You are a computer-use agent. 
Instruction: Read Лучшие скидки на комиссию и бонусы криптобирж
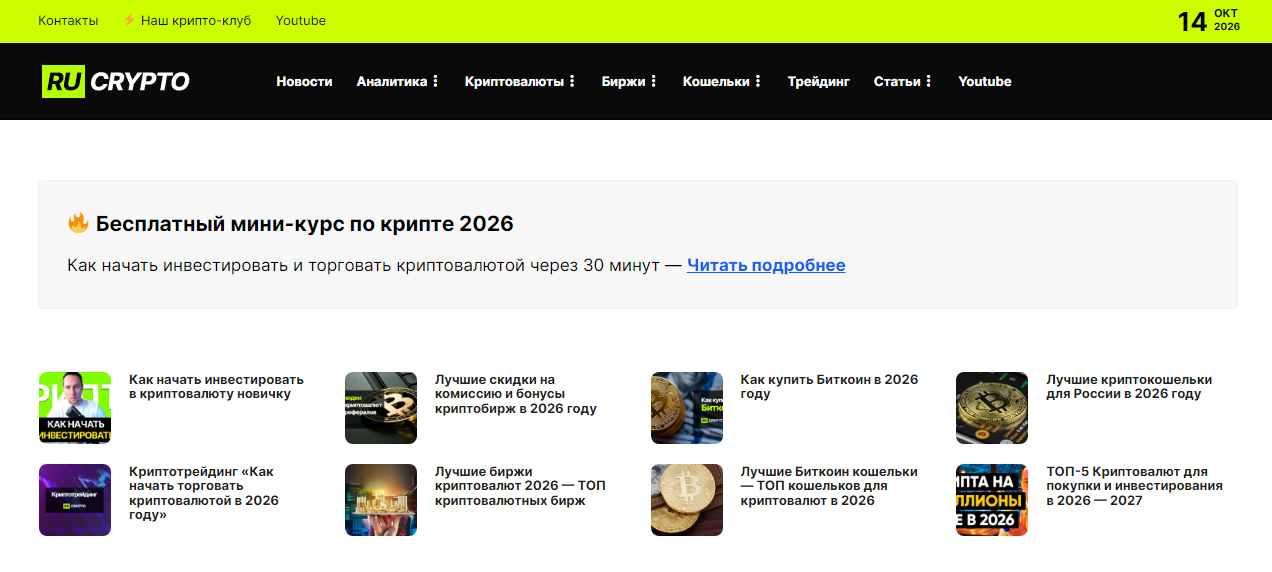tap(516, 394)
